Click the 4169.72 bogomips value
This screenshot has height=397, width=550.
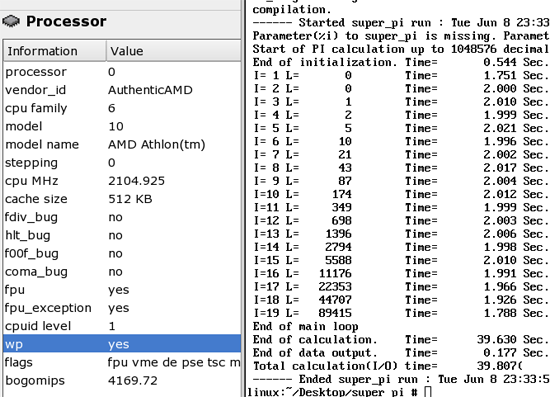point(133,381)
